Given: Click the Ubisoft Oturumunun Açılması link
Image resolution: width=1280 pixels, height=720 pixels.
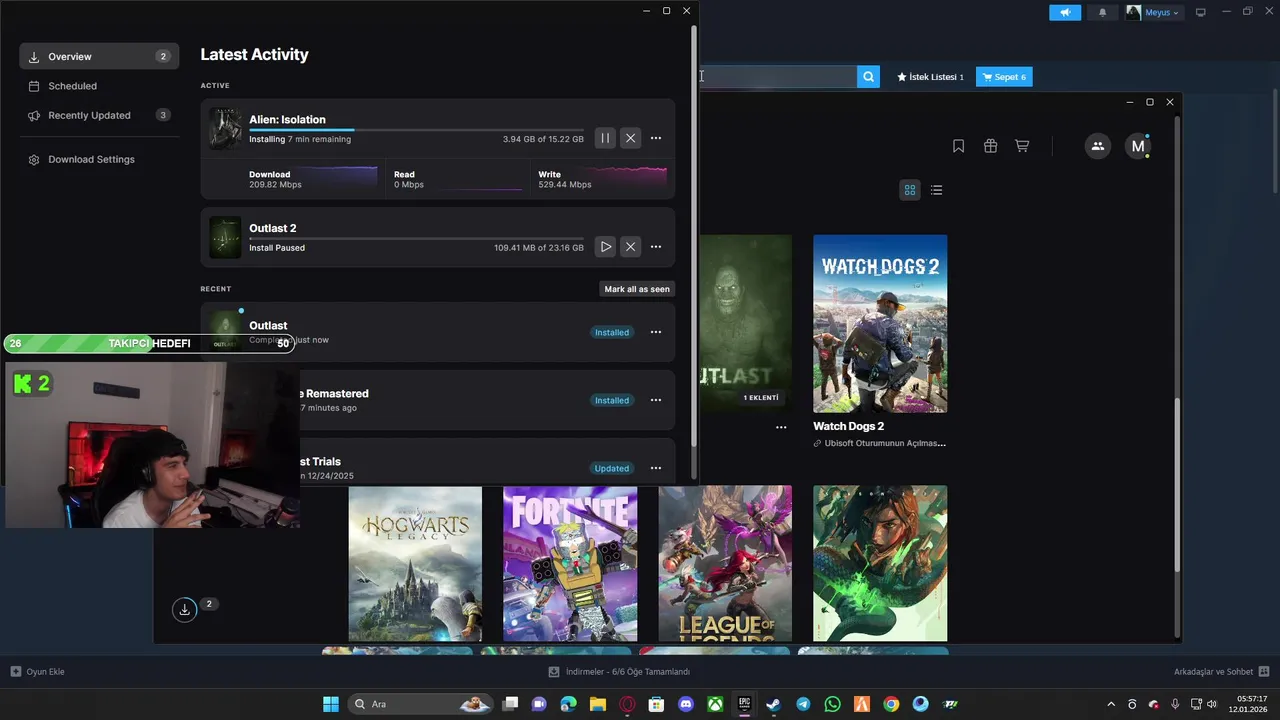Looking at the screenshot, I should (x=880, y=443).
